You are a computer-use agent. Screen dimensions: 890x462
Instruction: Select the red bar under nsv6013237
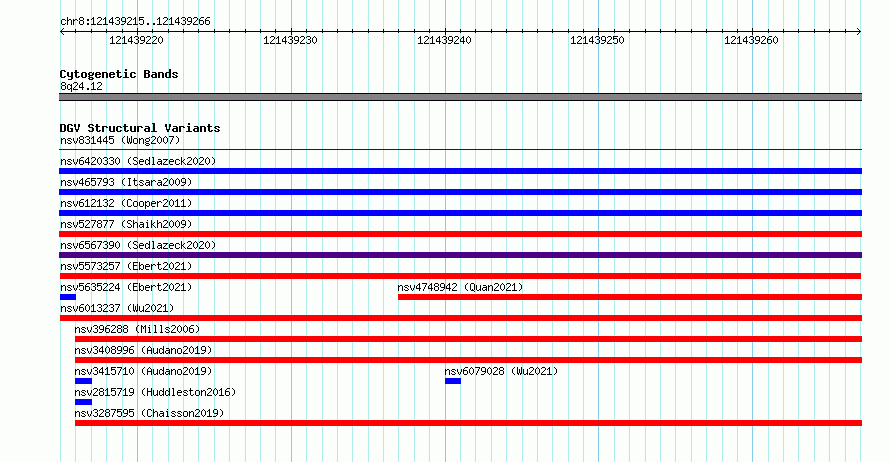click(x=460, y=318)
